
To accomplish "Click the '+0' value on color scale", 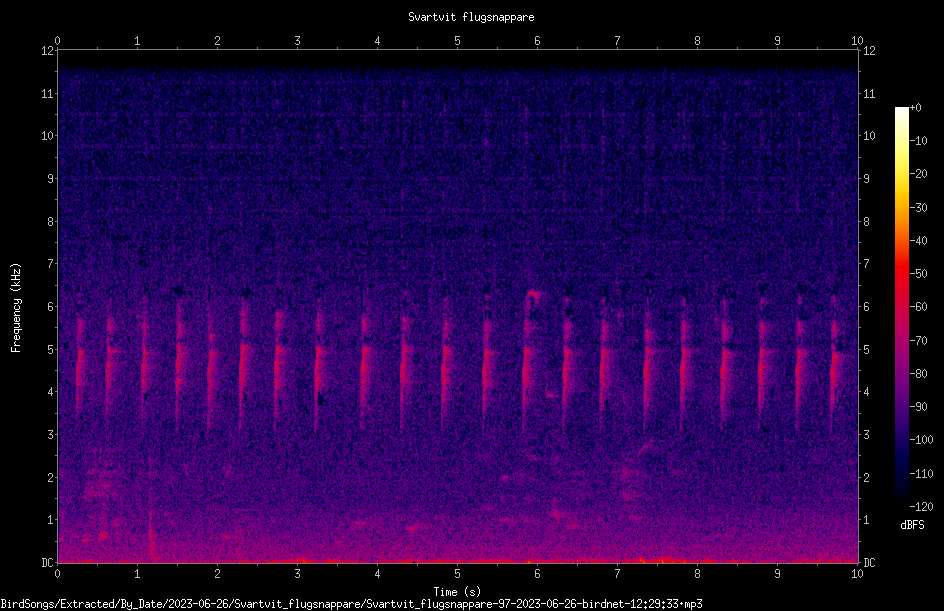I will click(x=916, y=108).
